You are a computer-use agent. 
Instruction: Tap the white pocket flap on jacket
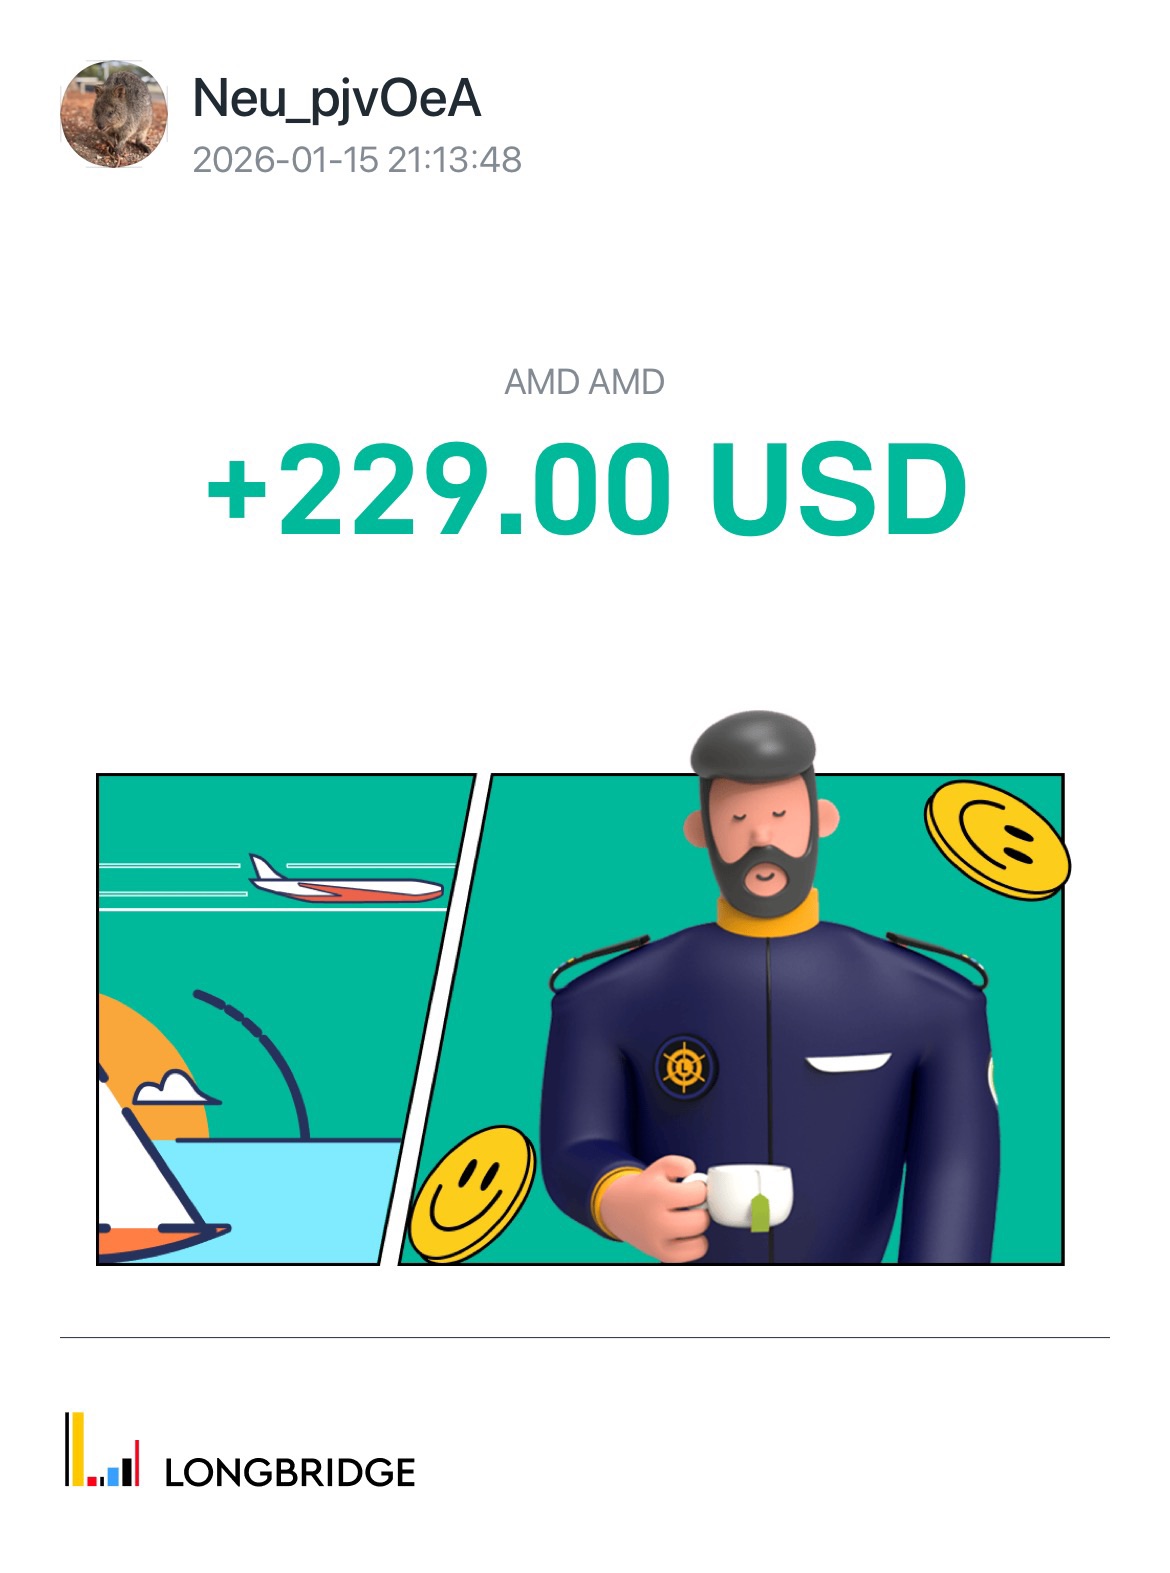click(848, 1063)
